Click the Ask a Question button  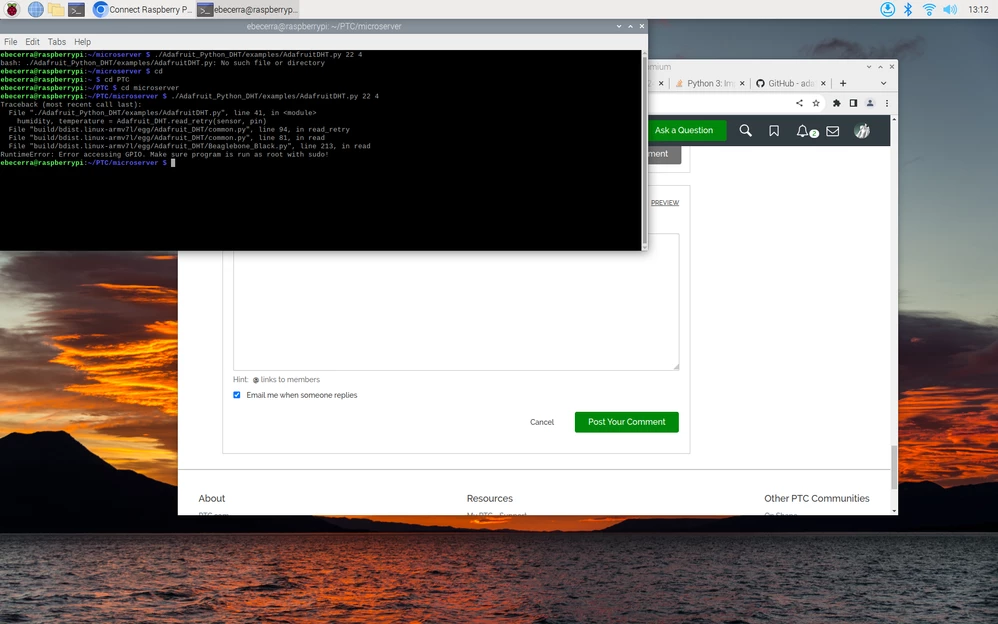[686, 131]
